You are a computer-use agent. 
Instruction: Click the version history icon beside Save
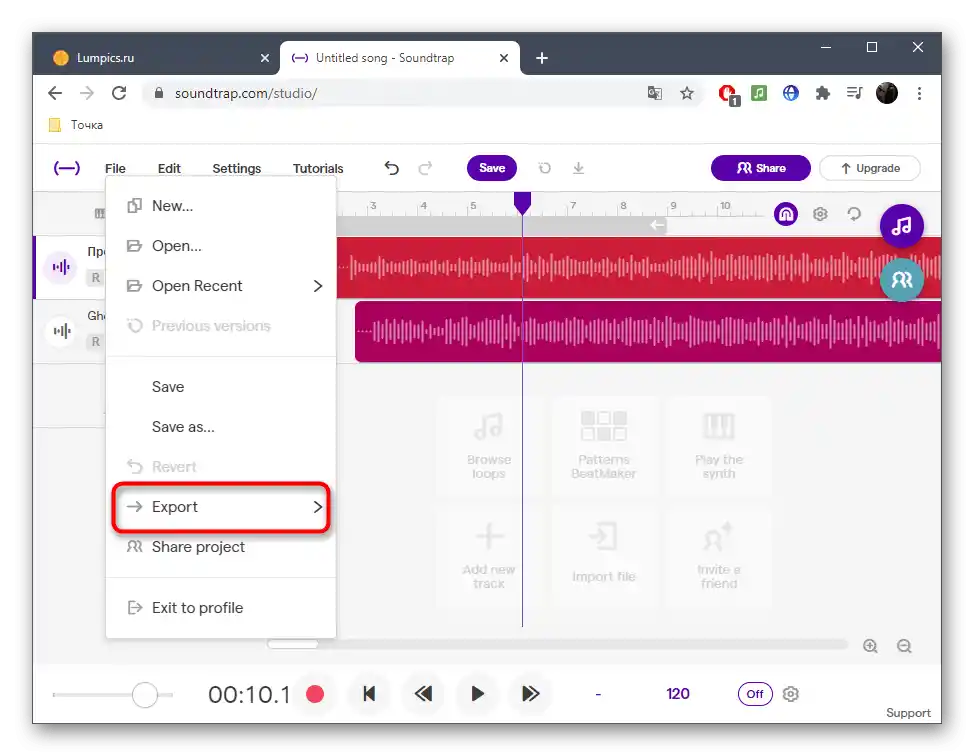(x=545, y=168)
